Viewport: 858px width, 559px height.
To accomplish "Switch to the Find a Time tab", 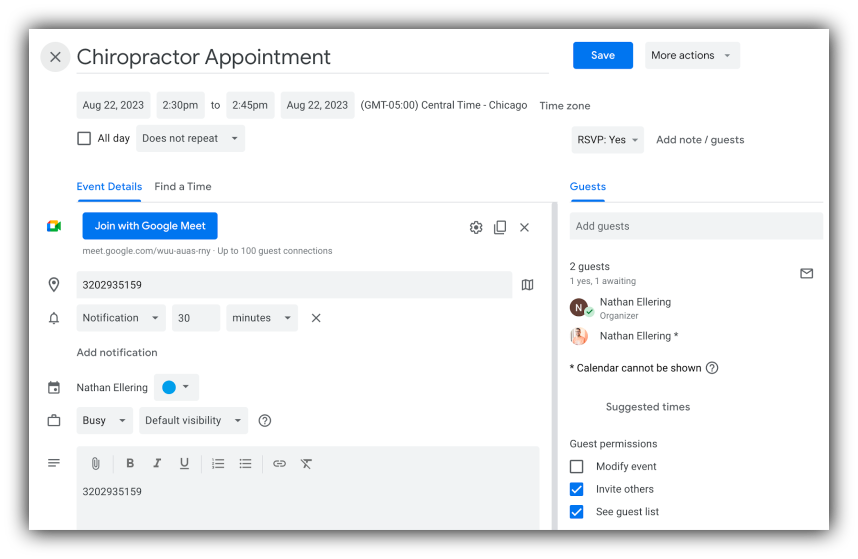I will 183,186.
